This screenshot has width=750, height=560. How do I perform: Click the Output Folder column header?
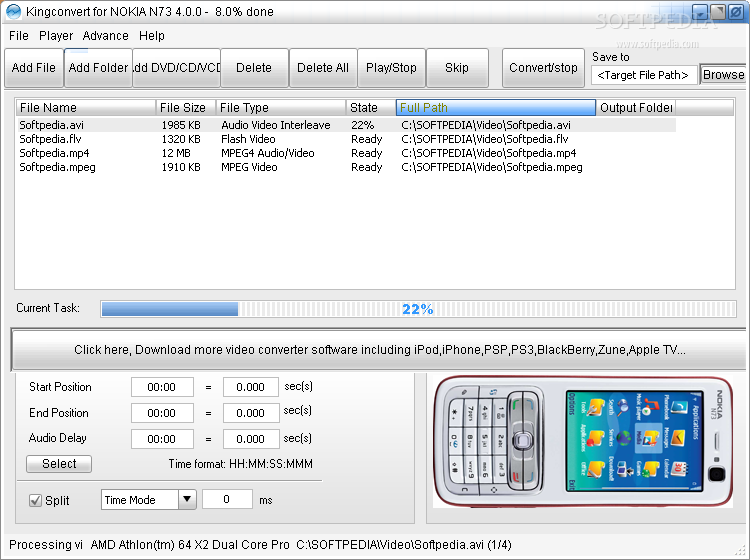pyautogui.click(x=636, y=108)
